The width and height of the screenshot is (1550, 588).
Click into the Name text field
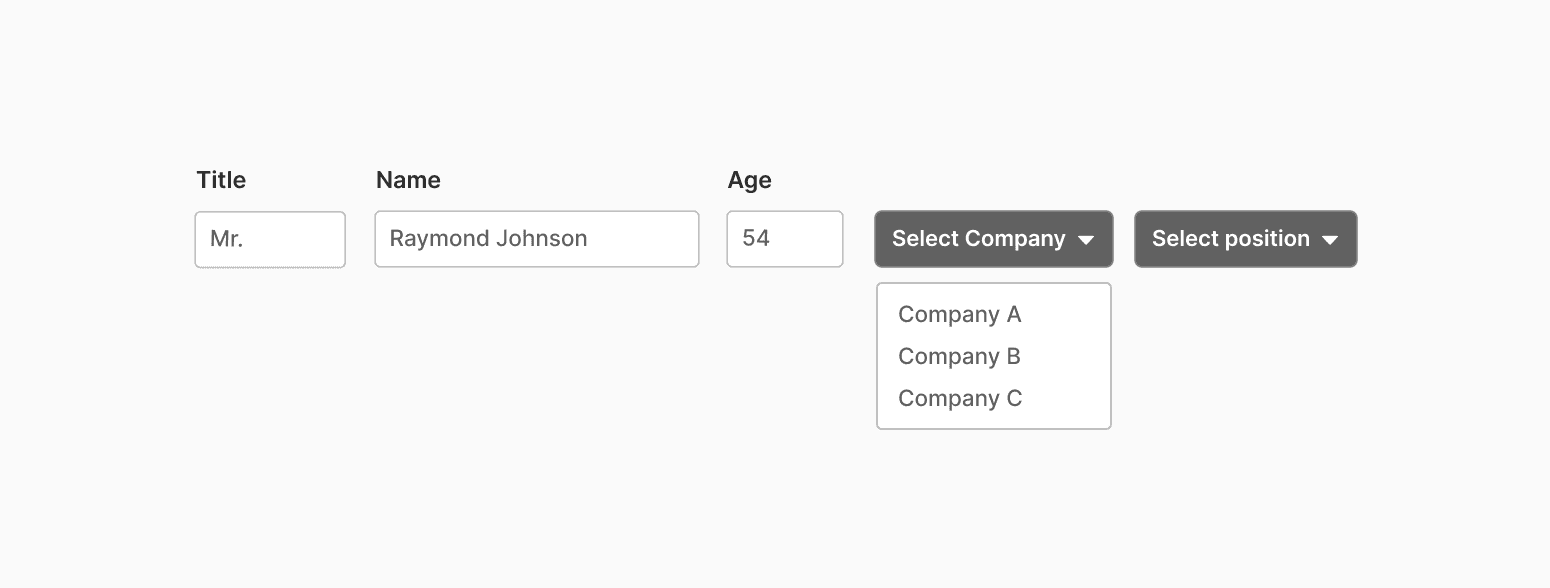pos(537,239)
